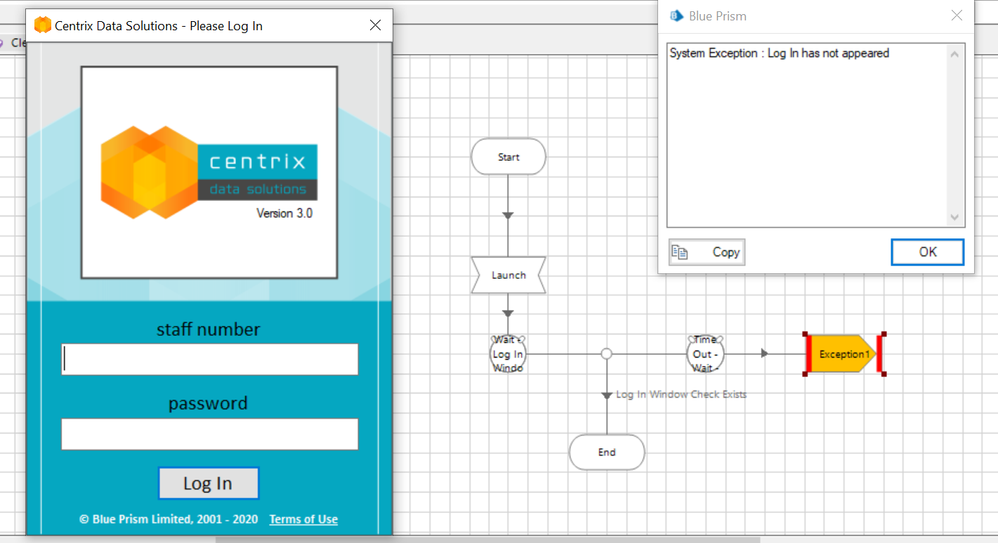This screenshot has height=543, width=998.
Task: Click the anchor circle between the wait stages
Action: (607, 354)
